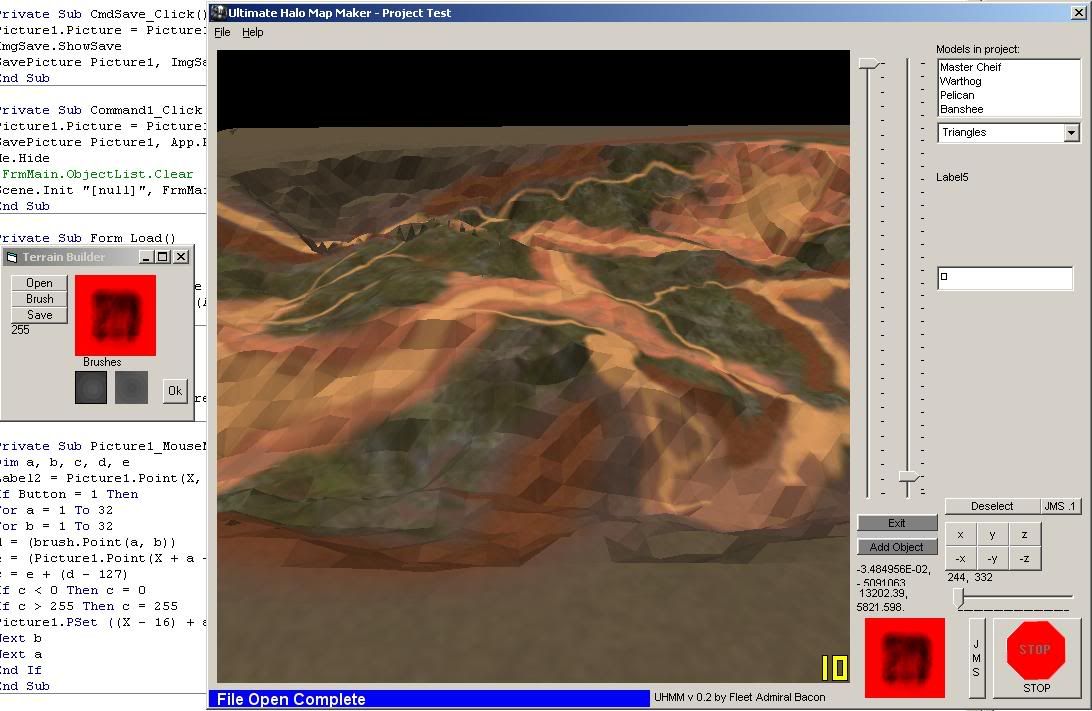
Task: Click the 255 value in Terrain Builder
Action: (x=20, y=329)
